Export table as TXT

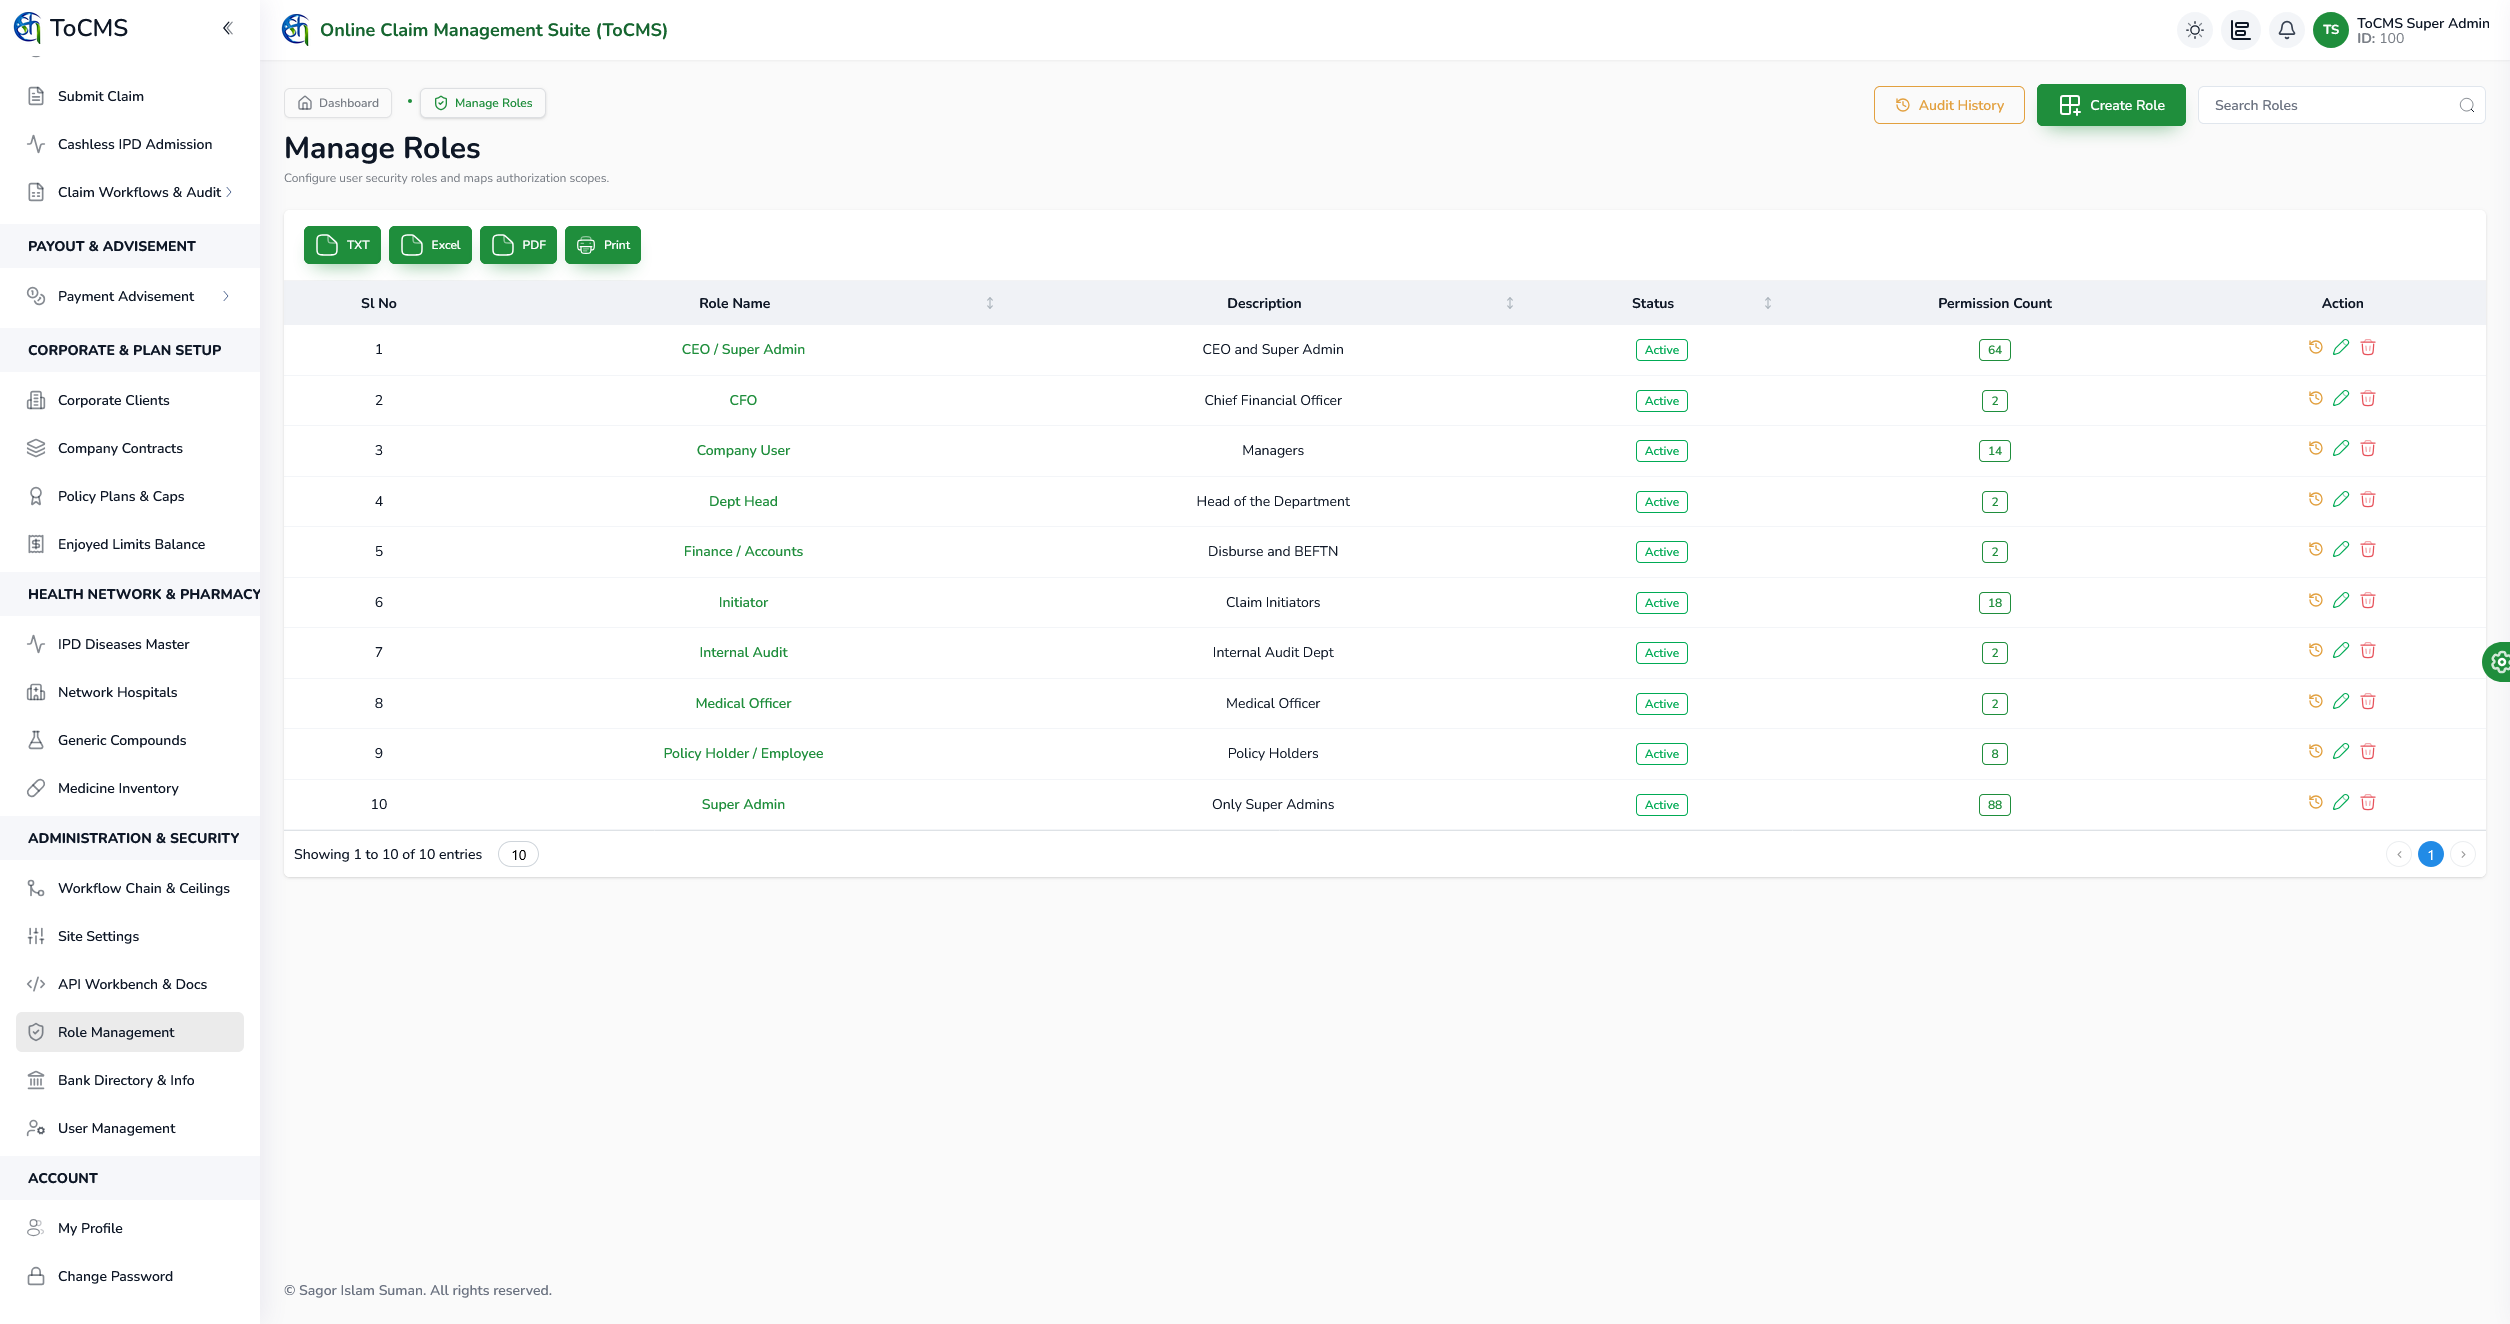(x=342, y=245)
